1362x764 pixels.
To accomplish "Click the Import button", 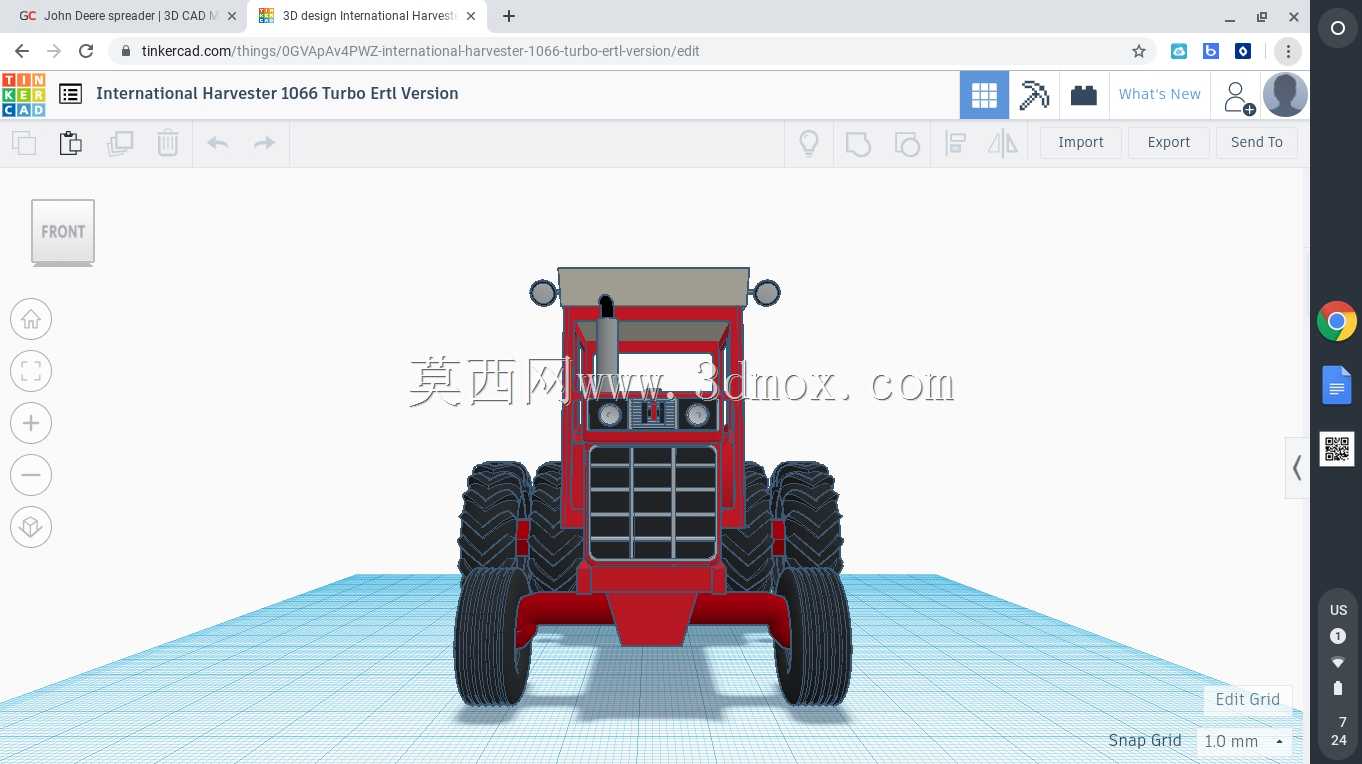I will pos(1081,143).
